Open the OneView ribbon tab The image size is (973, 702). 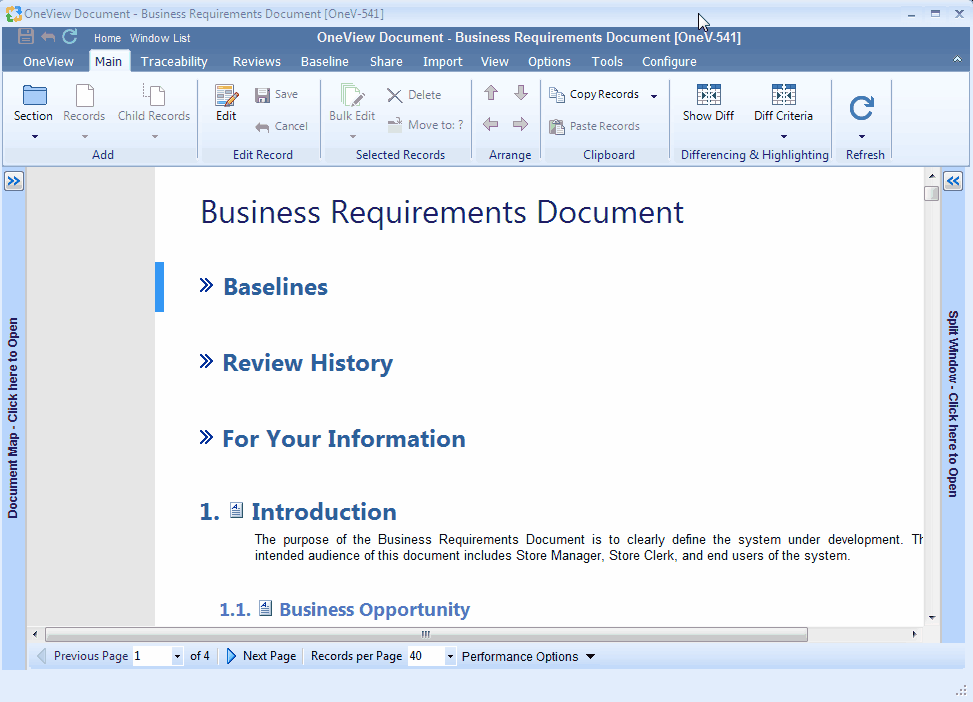tap(48, 61)
